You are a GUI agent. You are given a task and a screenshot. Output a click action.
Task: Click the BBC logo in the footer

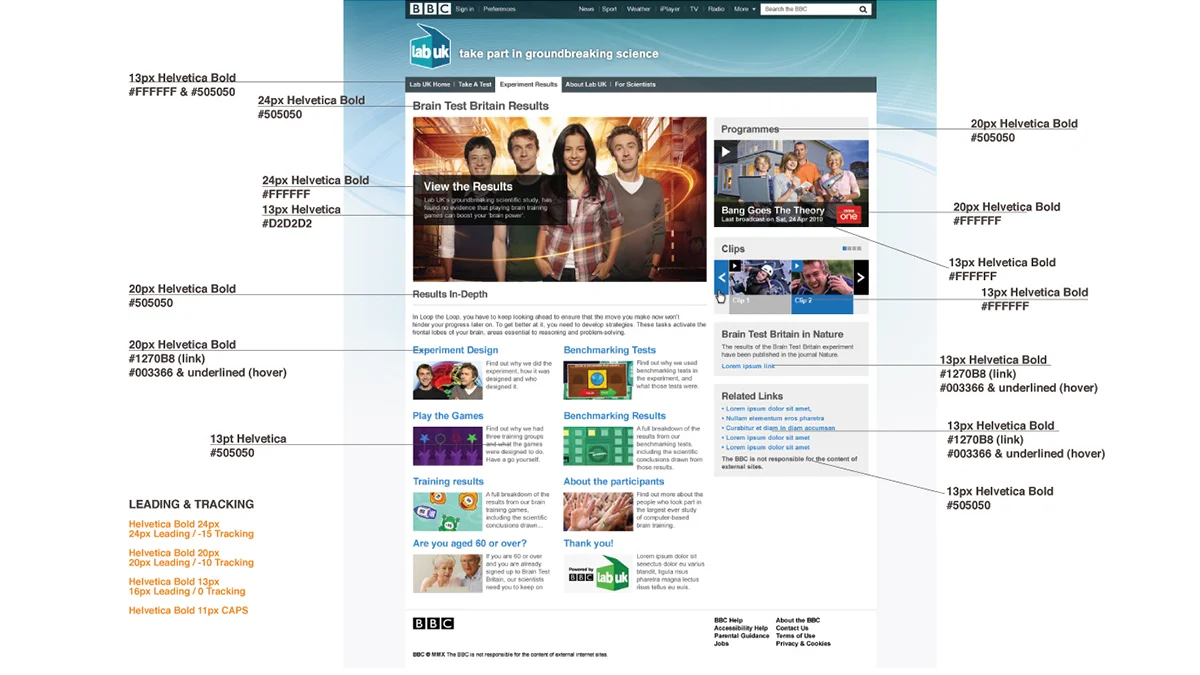(433, 624)
